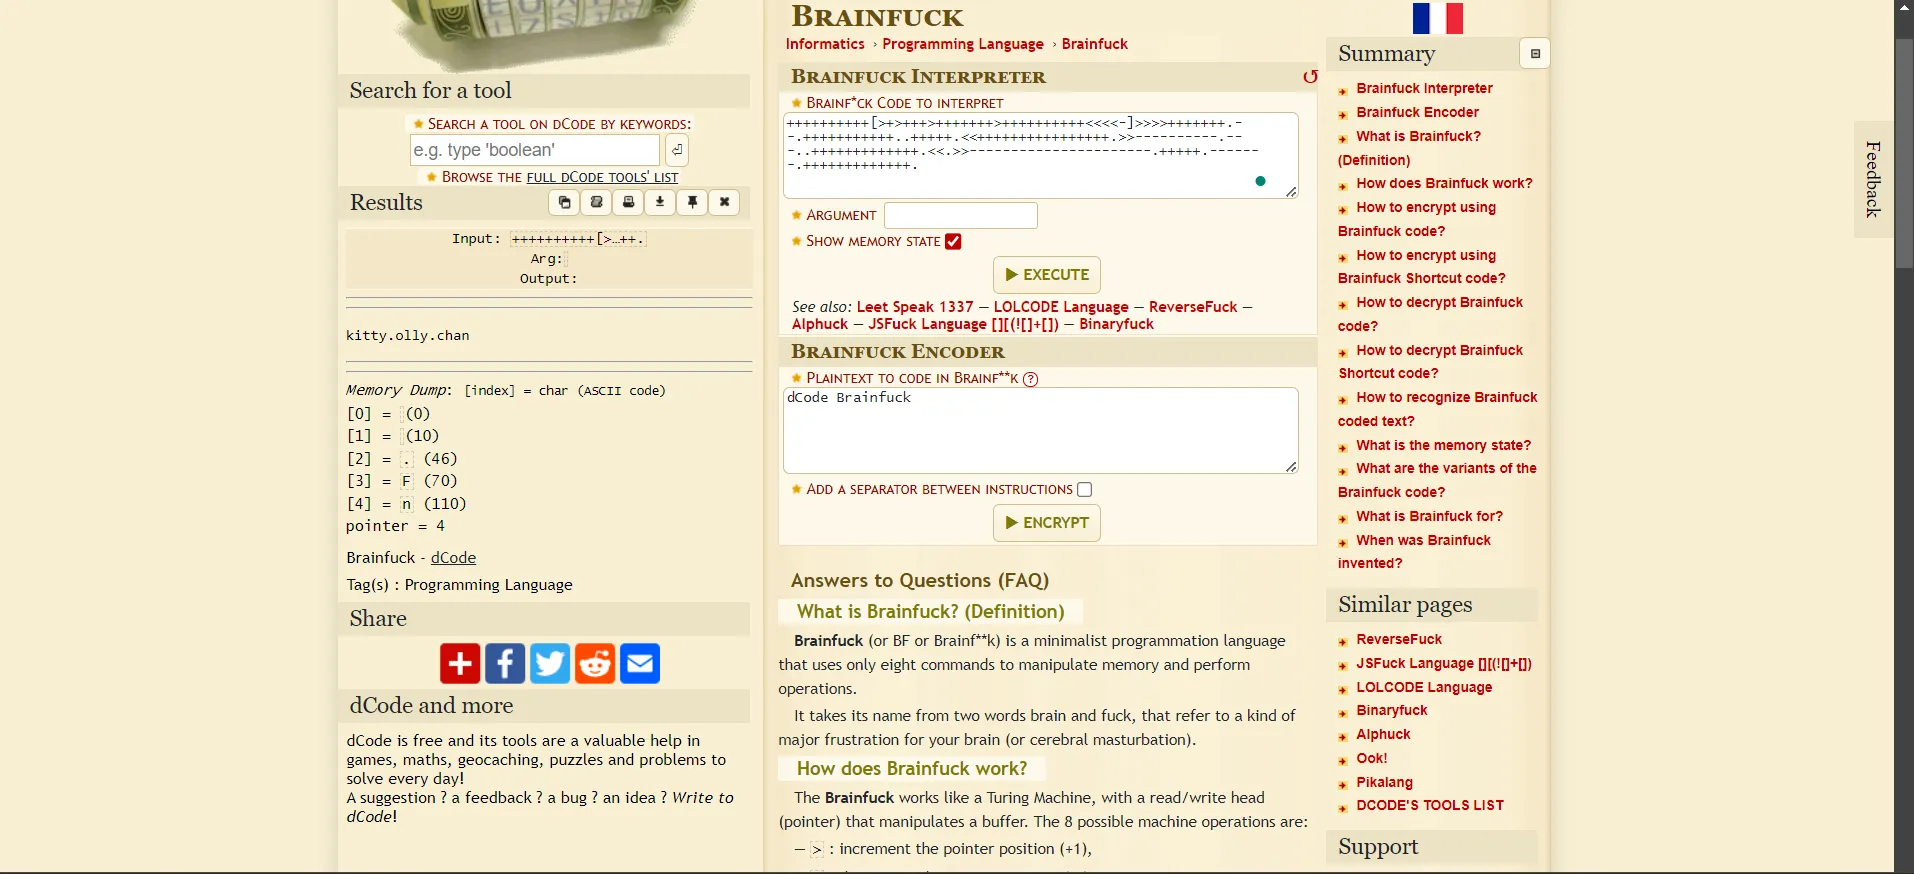Click the reset arrow beside Brainfuck Interpreter
The width and height of the screenshot is (1914, 874).
click(x=1309, y=77)
